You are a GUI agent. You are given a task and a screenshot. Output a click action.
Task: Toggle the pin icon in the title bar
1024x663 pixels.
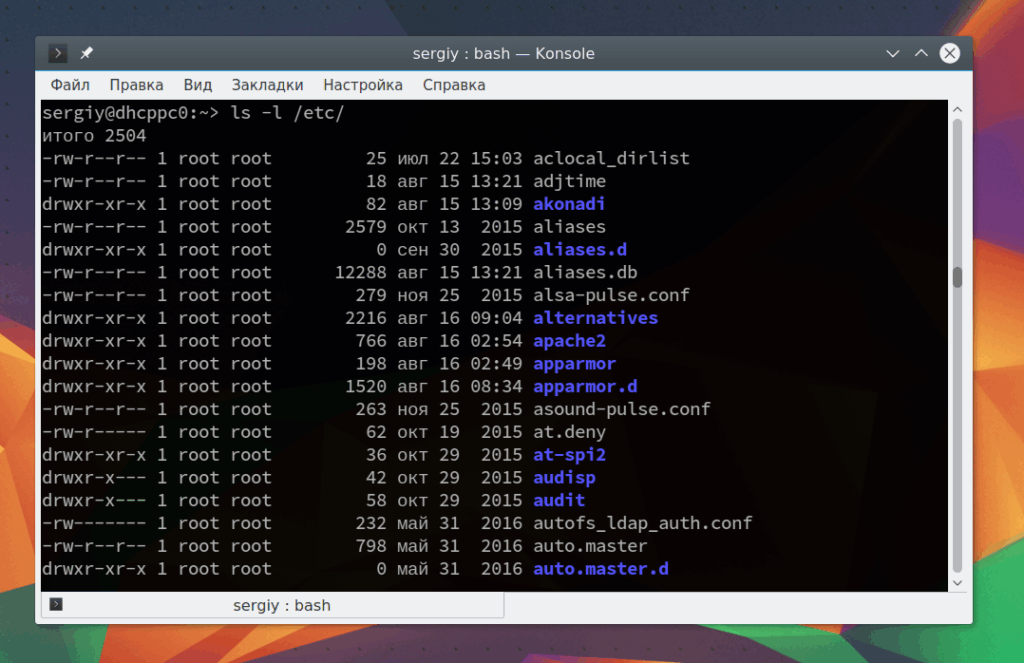click(86, 53)
